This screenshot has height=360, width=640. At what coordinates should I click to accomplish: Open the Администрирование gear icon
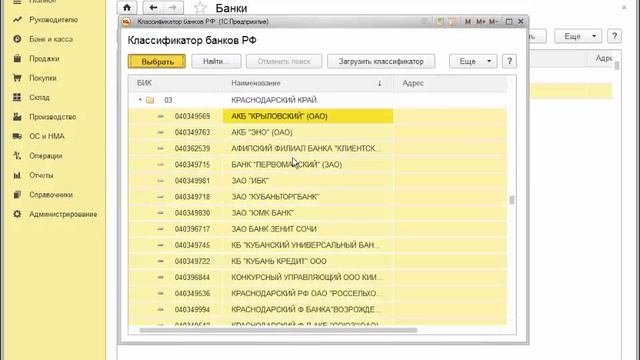17,214
